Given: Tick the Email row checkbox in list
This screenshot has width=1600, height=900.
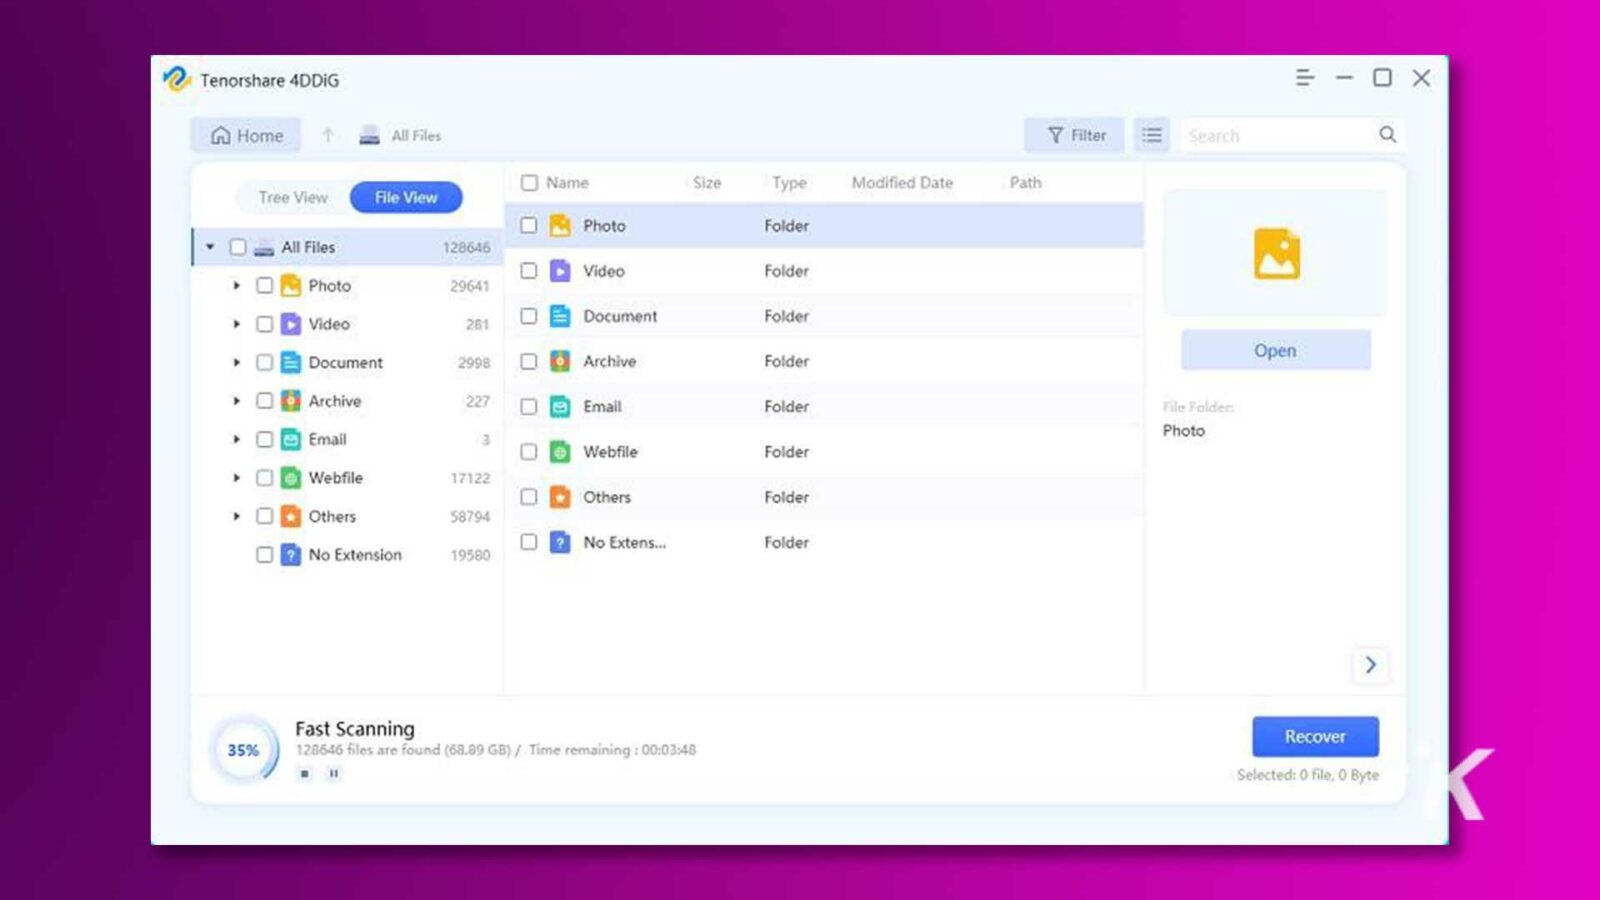Looking at the screenshot, I should click(x=529, y=407).
